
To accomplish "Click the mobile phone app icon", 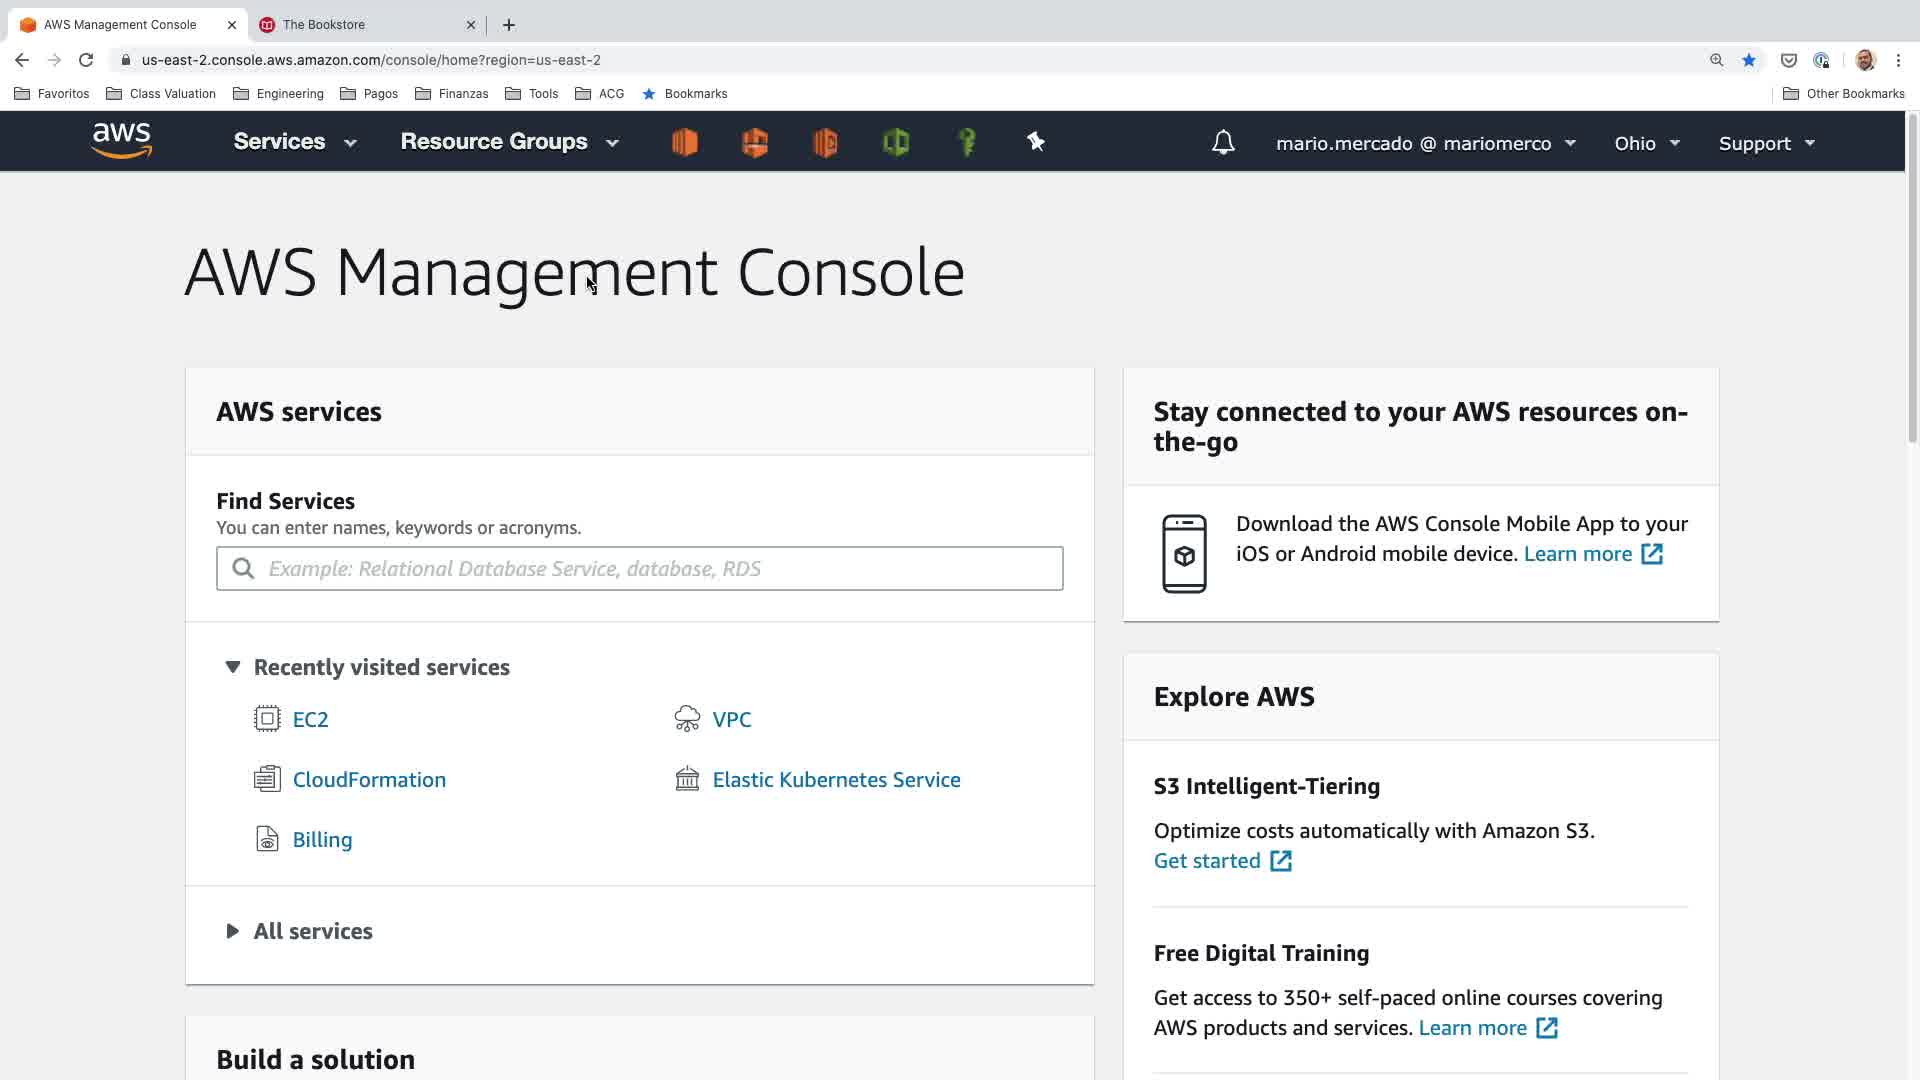I will point(1184,553).
